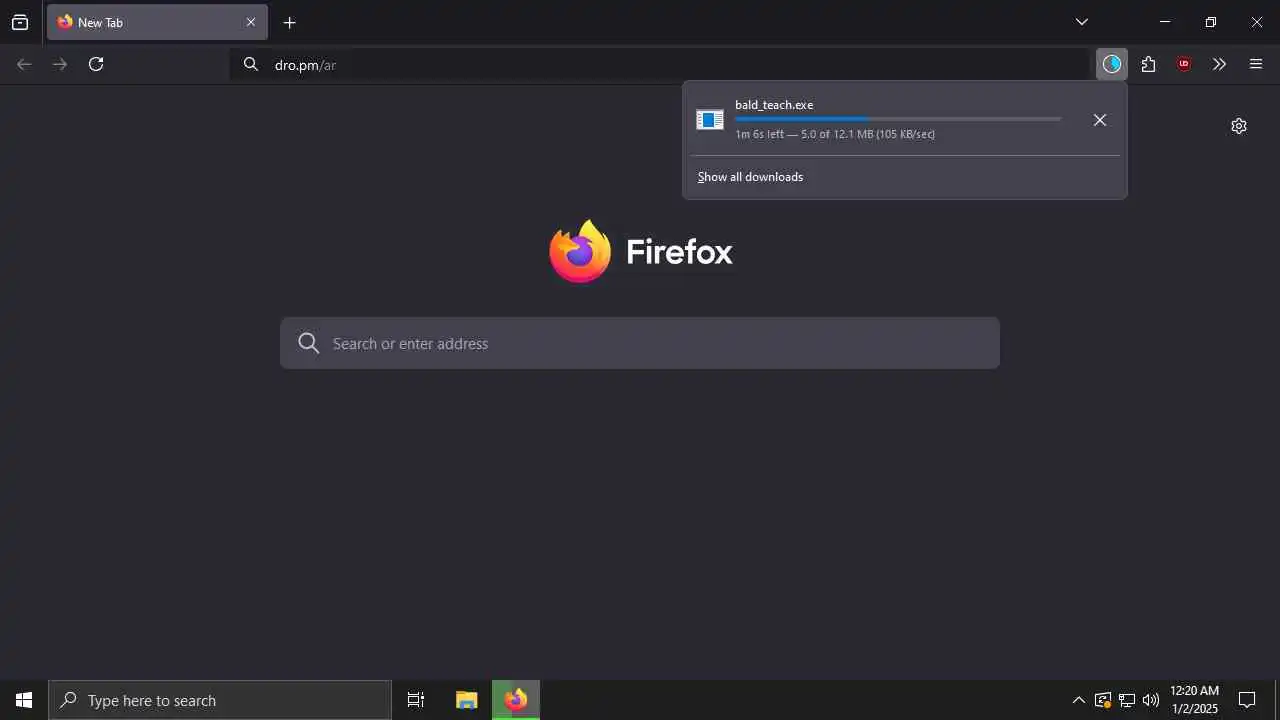This screenshot has height=720, width=1280.
Task: Expand the list all tabs chevron
Action: [x=1082, y=22]
